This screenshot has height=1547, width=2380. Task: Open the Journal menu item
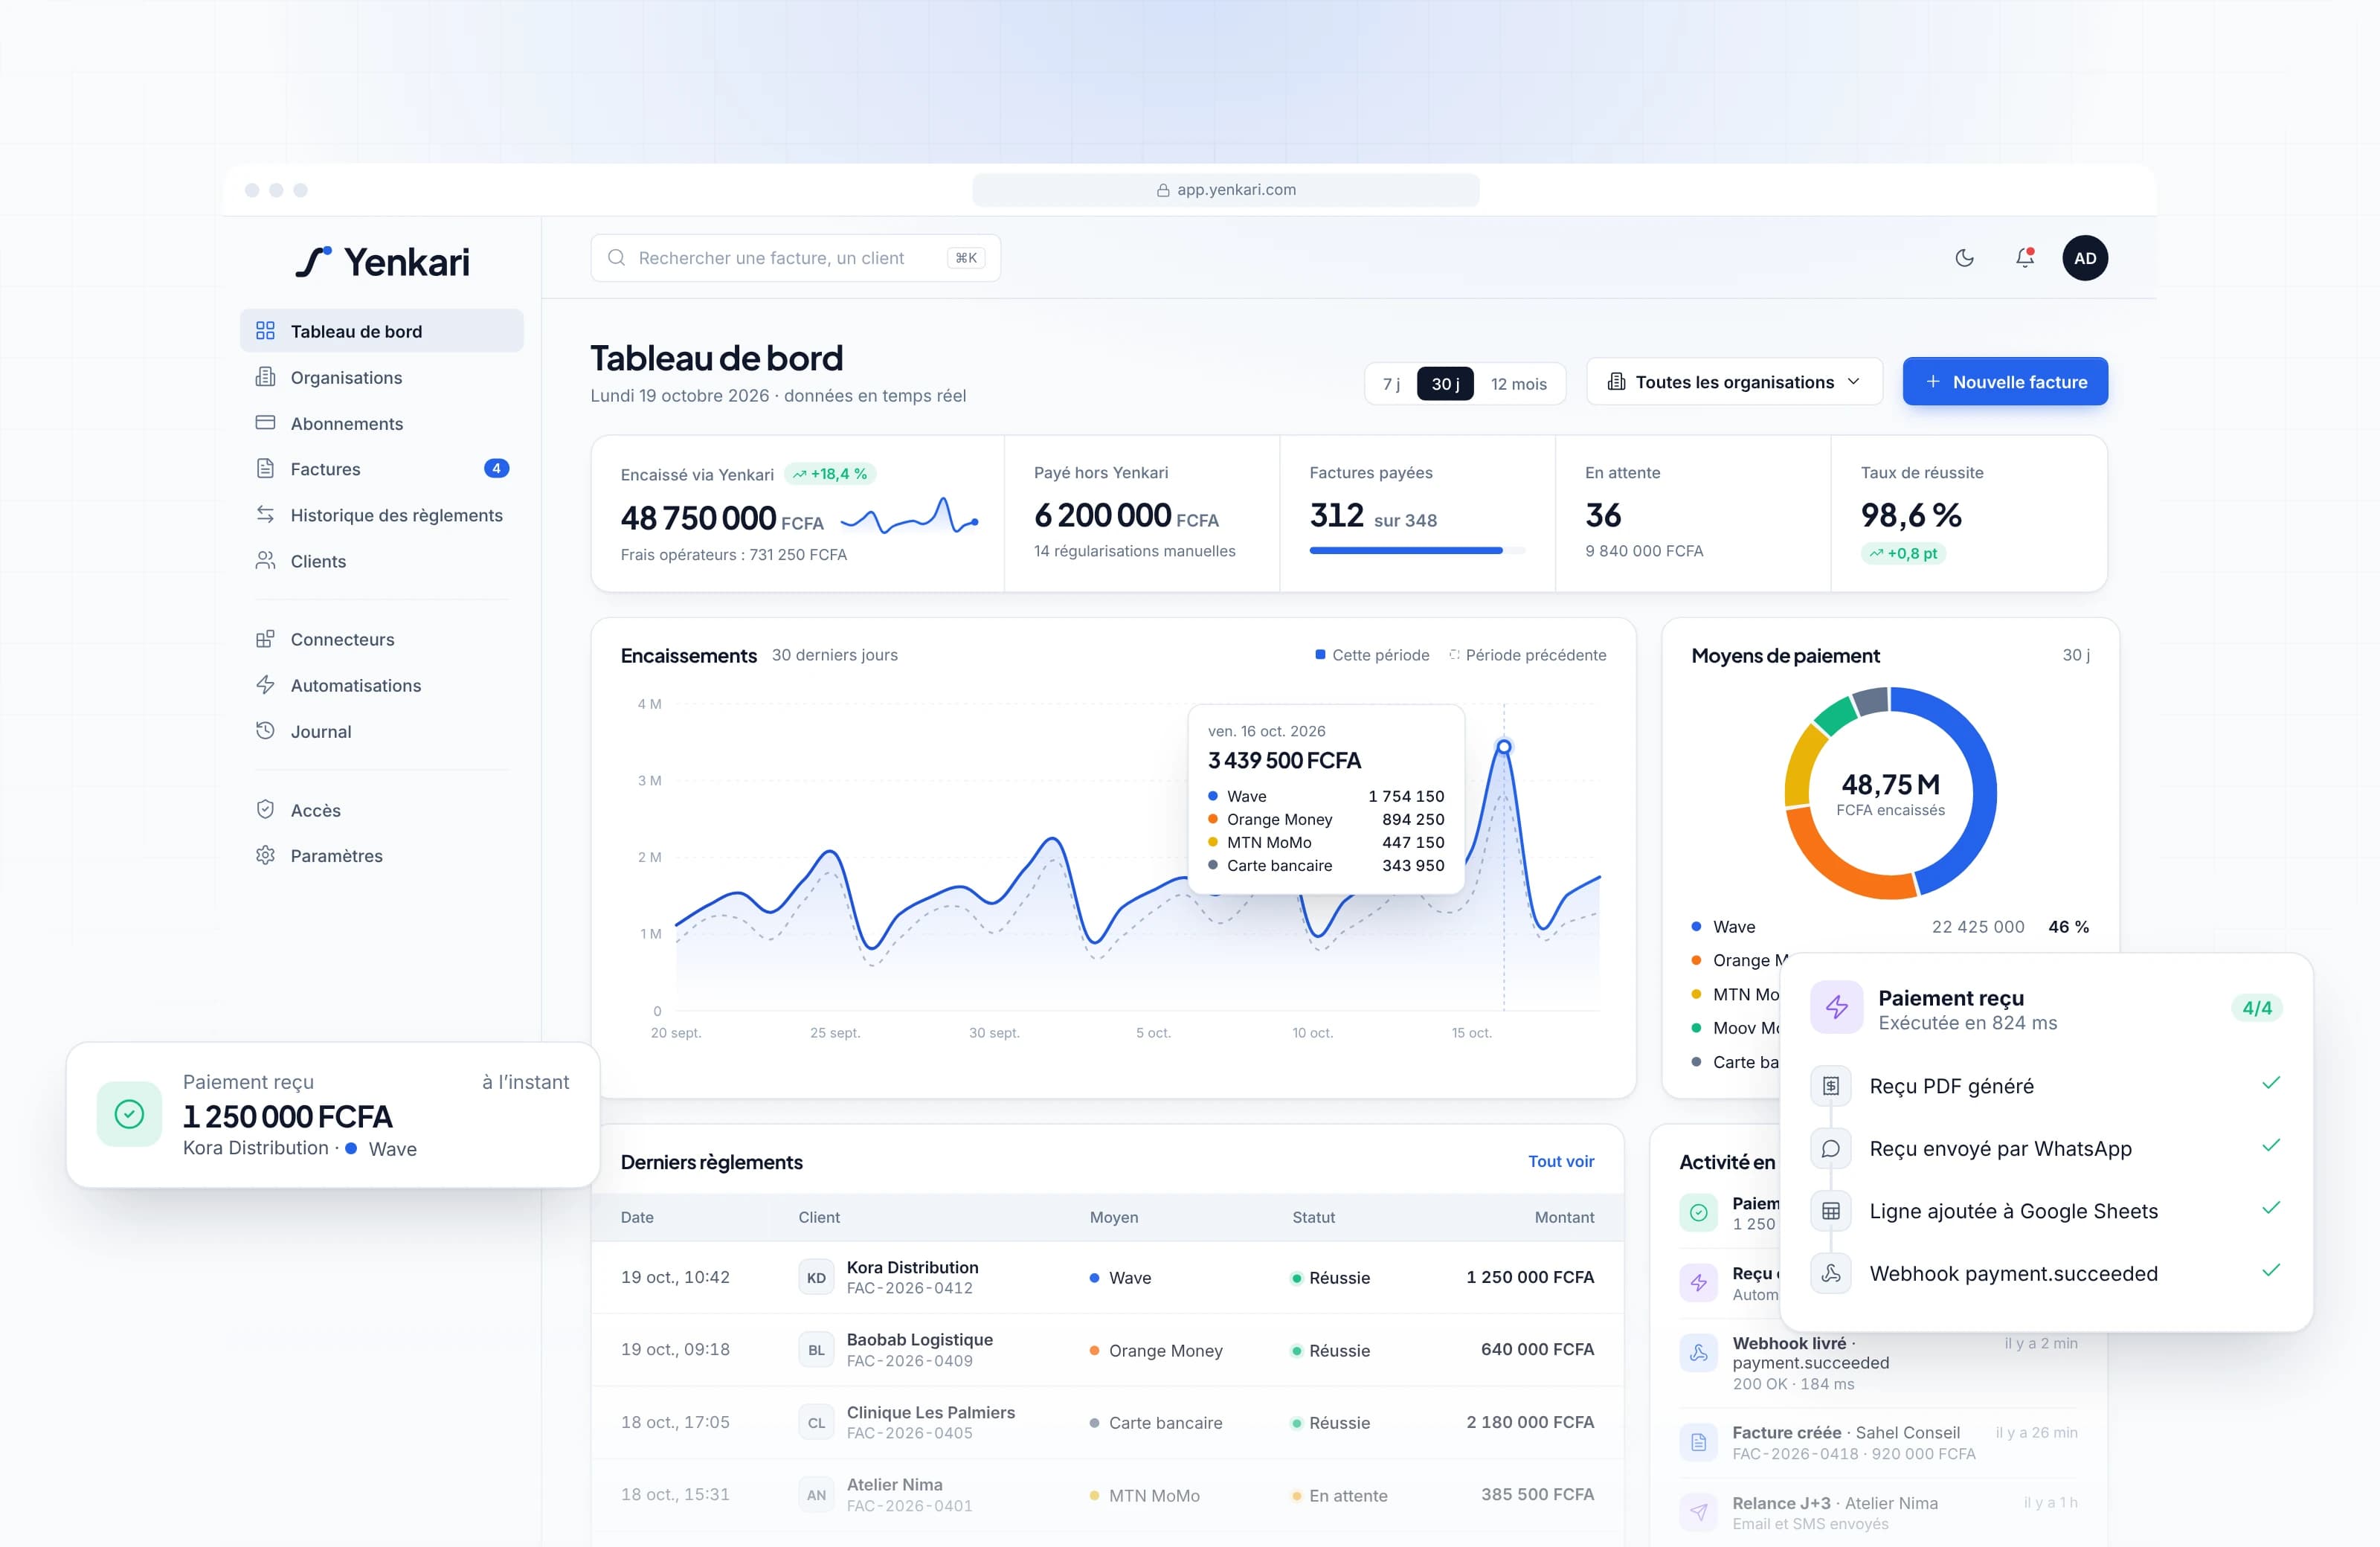click(382, 731)
